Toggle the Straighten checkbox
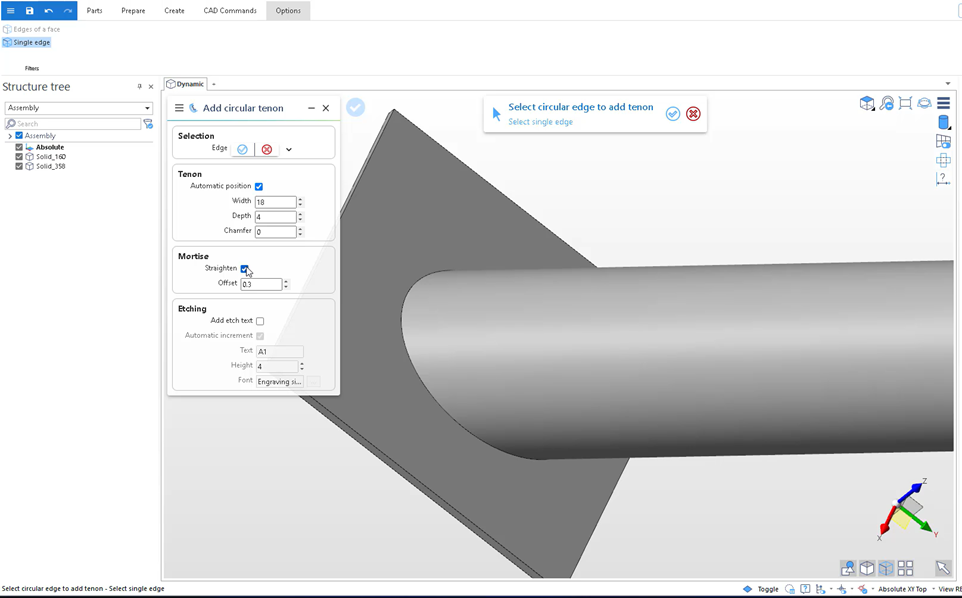Image resolution: width=962 pixels, height=598 pixels. tap(244, 269)
